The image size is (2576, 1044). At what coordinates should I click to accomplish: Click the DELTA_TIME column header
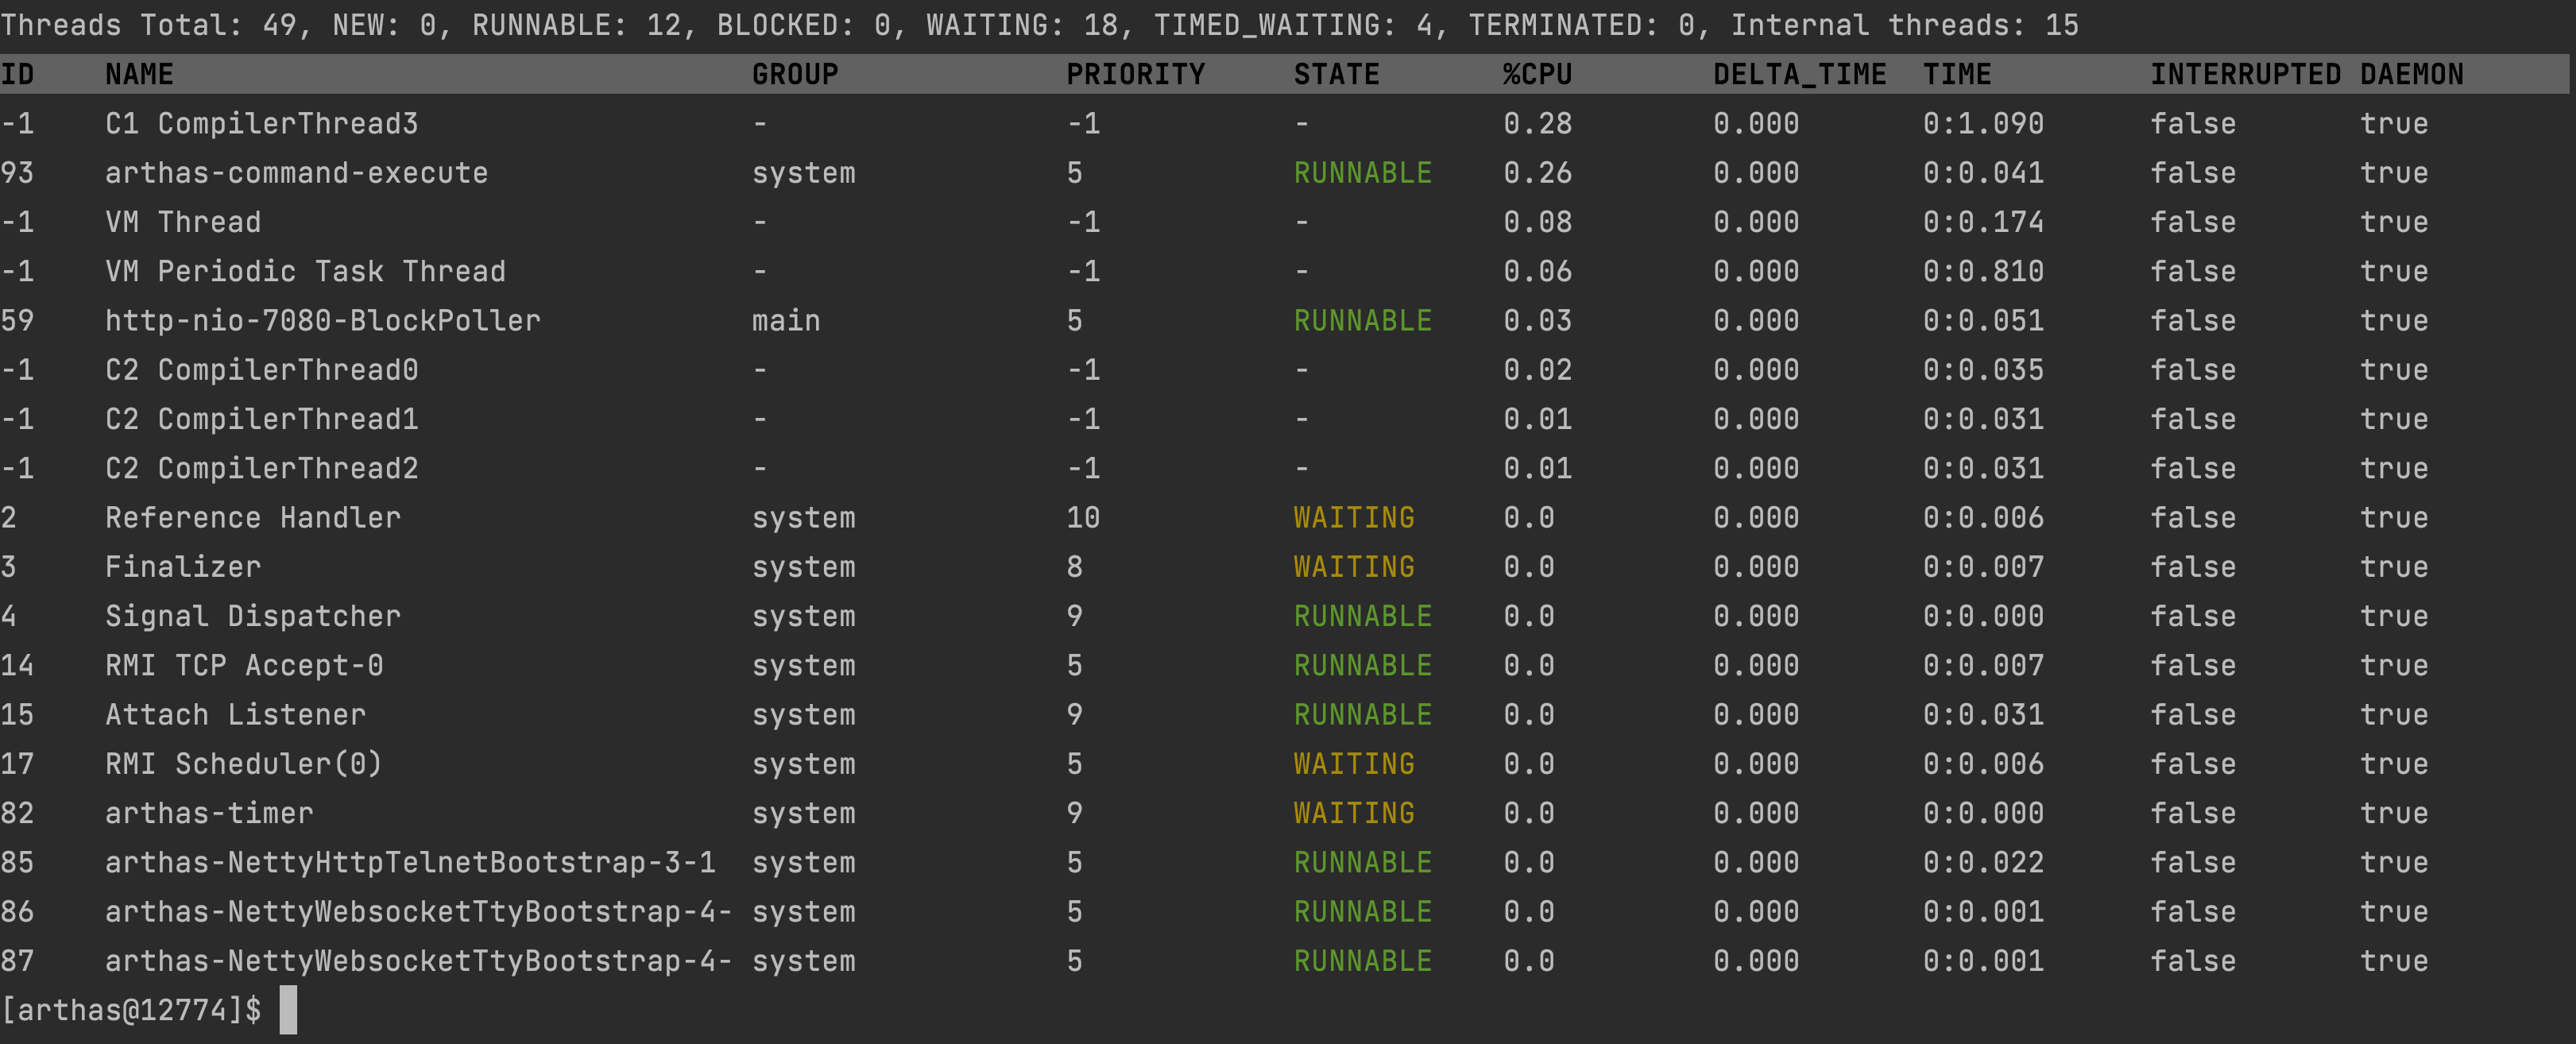pyautogui.click(x=1799, y=74)
